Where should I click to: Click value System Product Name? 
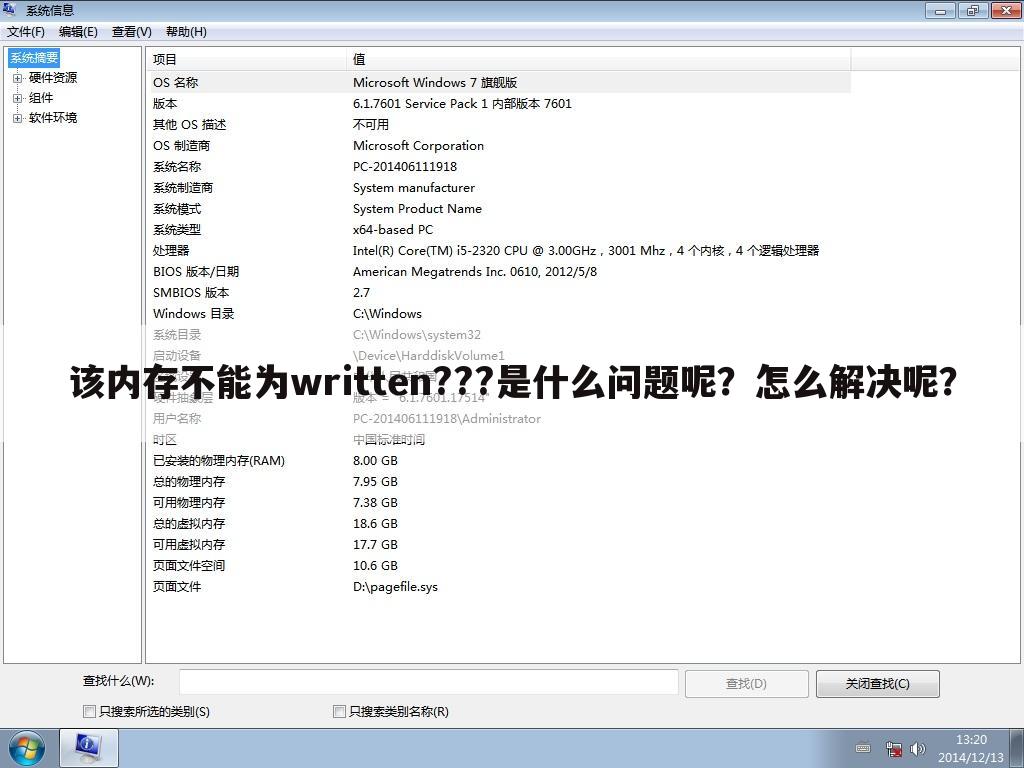point(417,208)
